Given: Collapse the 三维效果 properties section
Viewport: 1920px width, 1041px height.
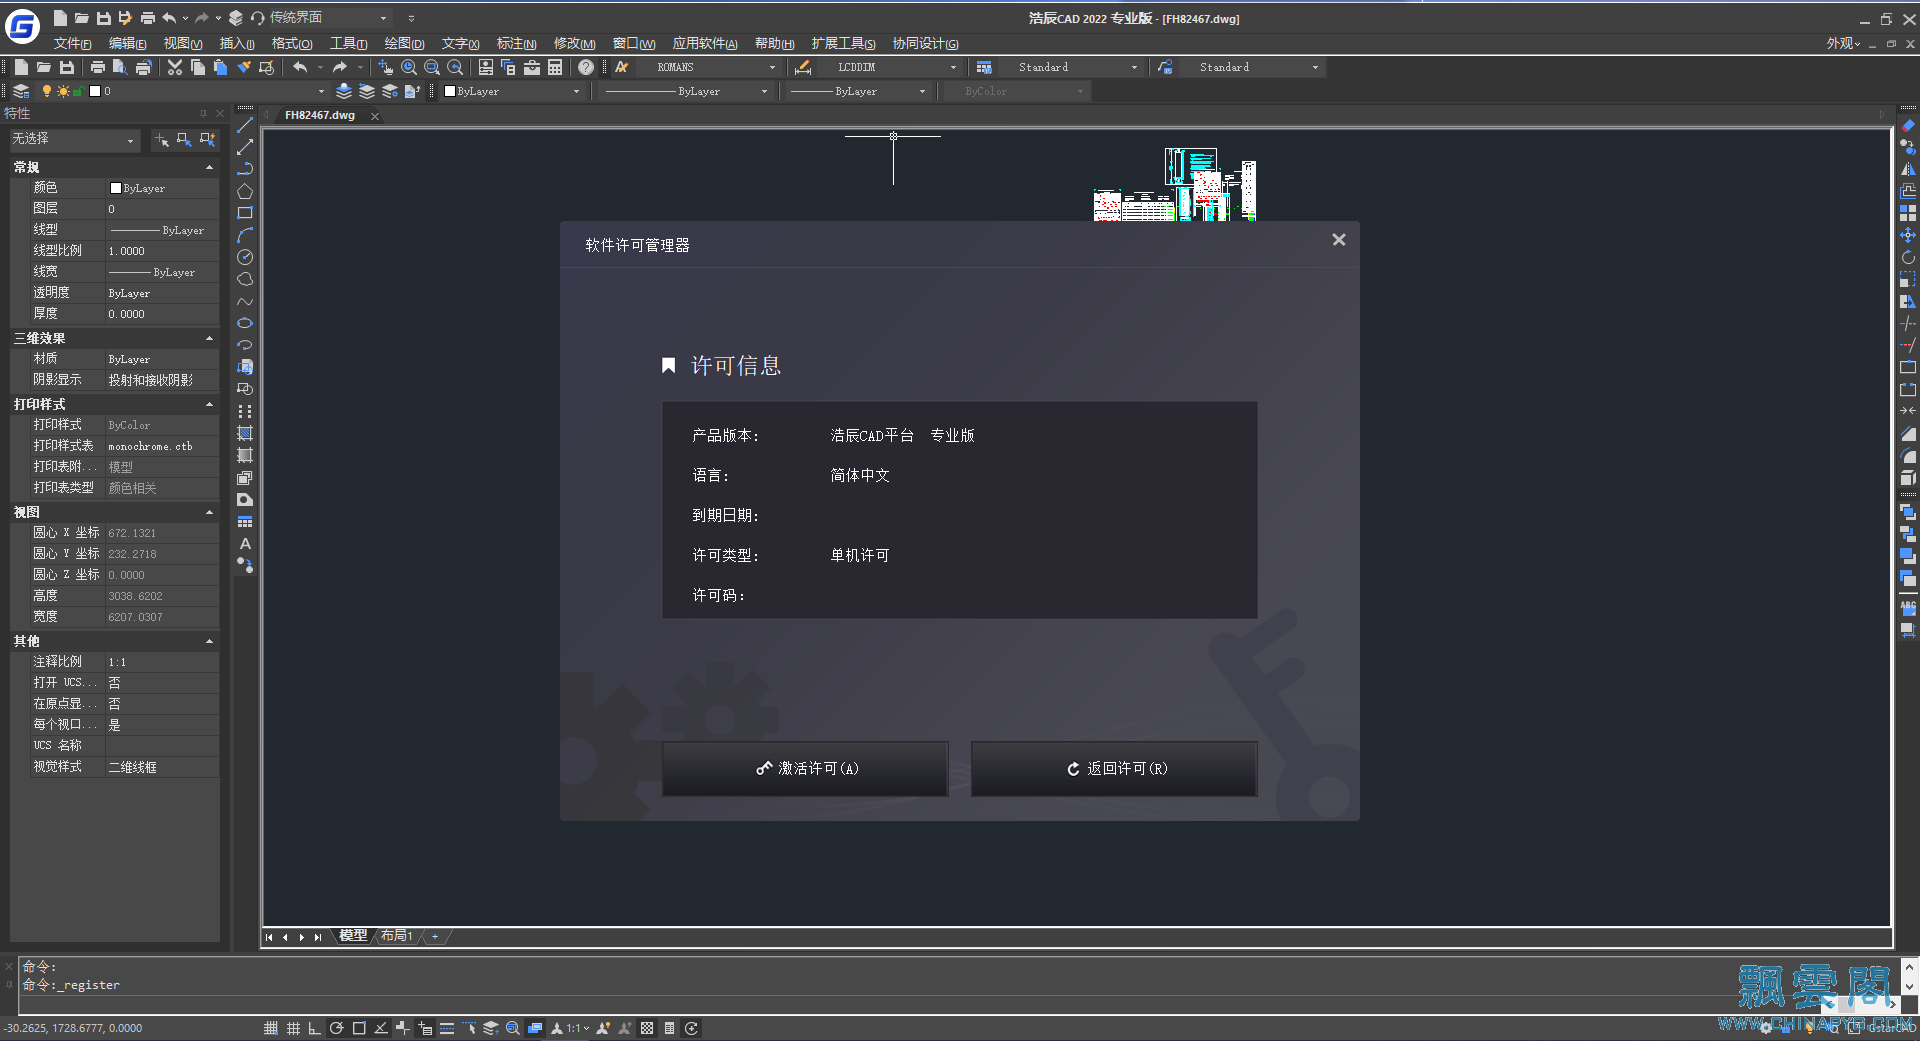Looking at the screenshot, I should click(x=209, y=338).
